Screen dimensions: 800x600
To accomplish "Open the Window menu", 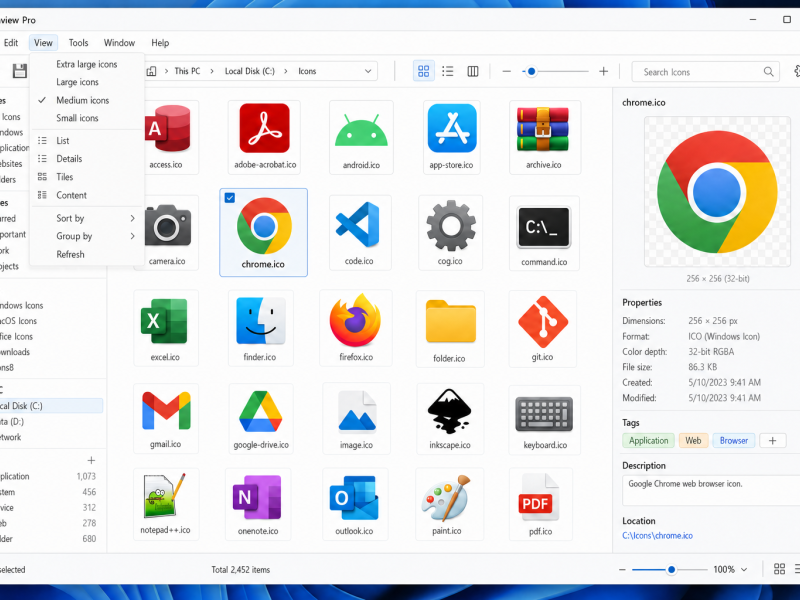I will pyautogui.click(x=119, y=43).
